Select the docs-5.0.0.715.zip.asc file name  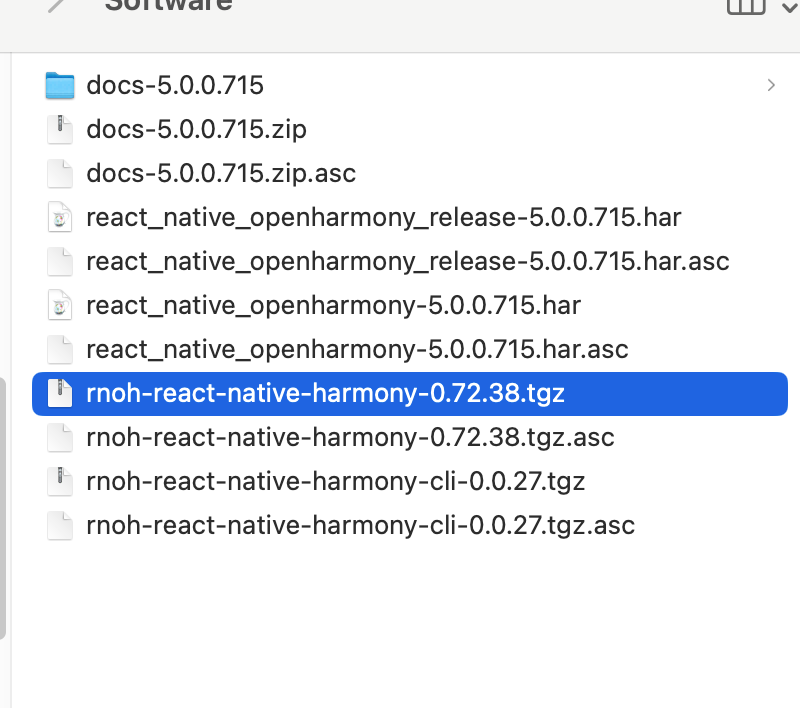pyautogui.click(x=221, y=173)
